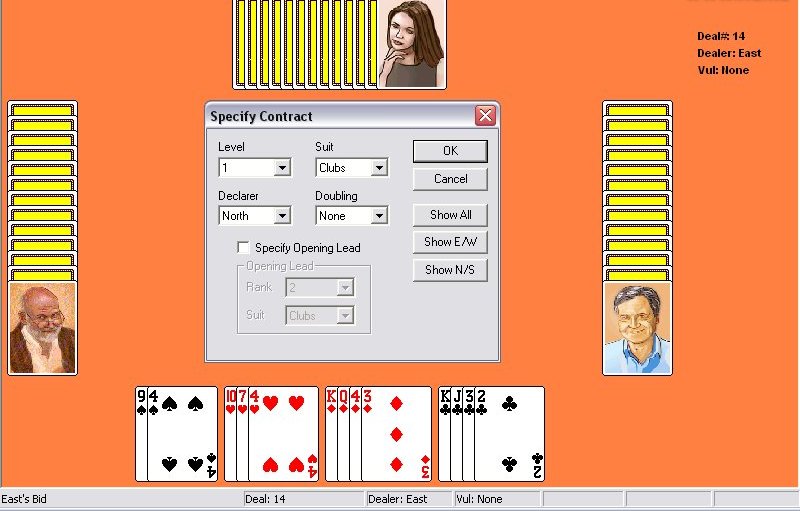
Task: Click the East player's portrait
Action: pyautogui.click(x=637, y=328)
